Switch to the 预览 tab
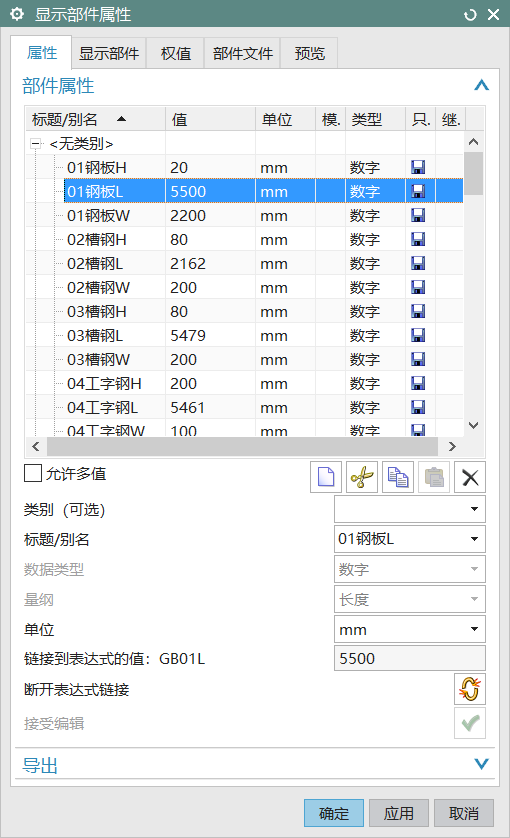This screenshot has height=838, width=510. point(310,53)
